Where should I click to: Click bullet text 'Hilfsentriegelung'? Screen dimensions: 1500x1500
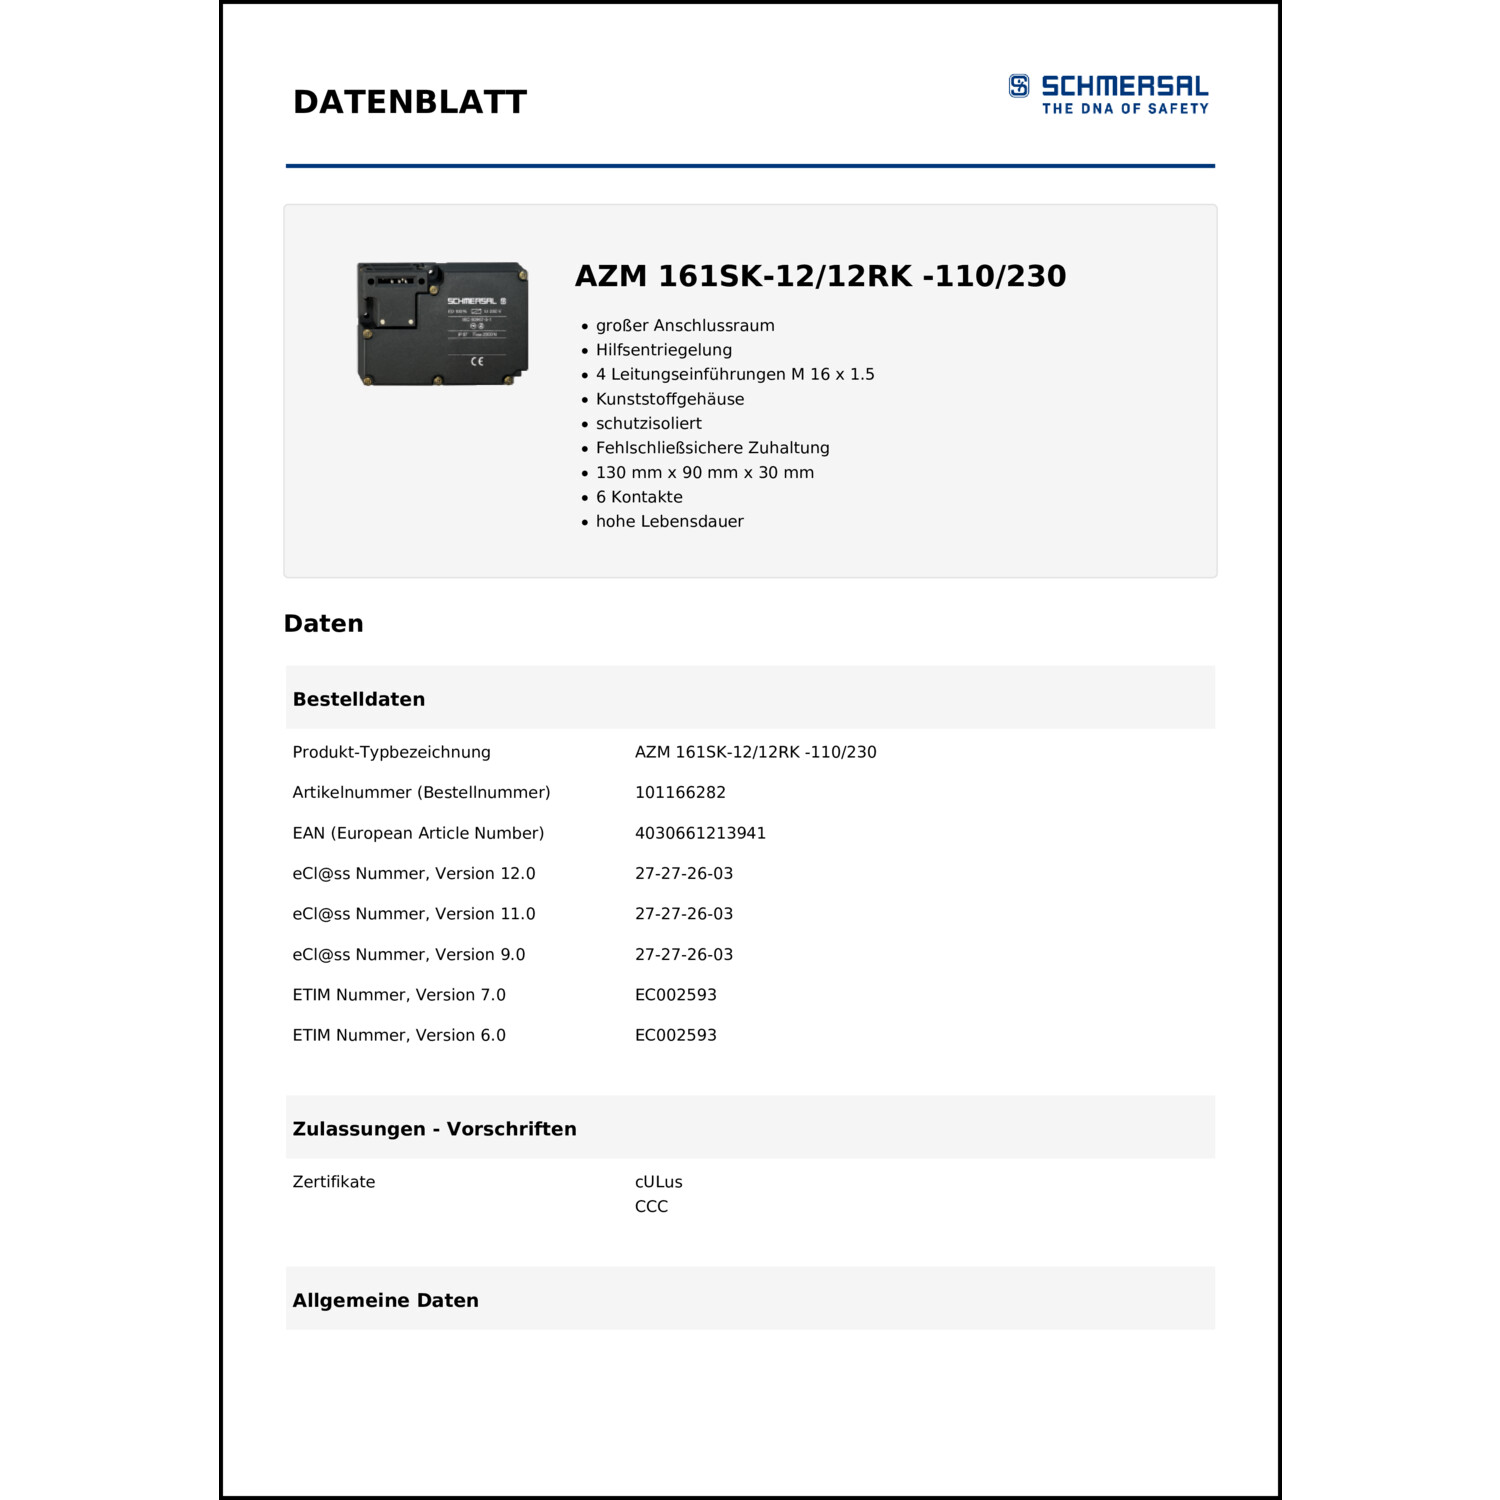click(664, 350)
